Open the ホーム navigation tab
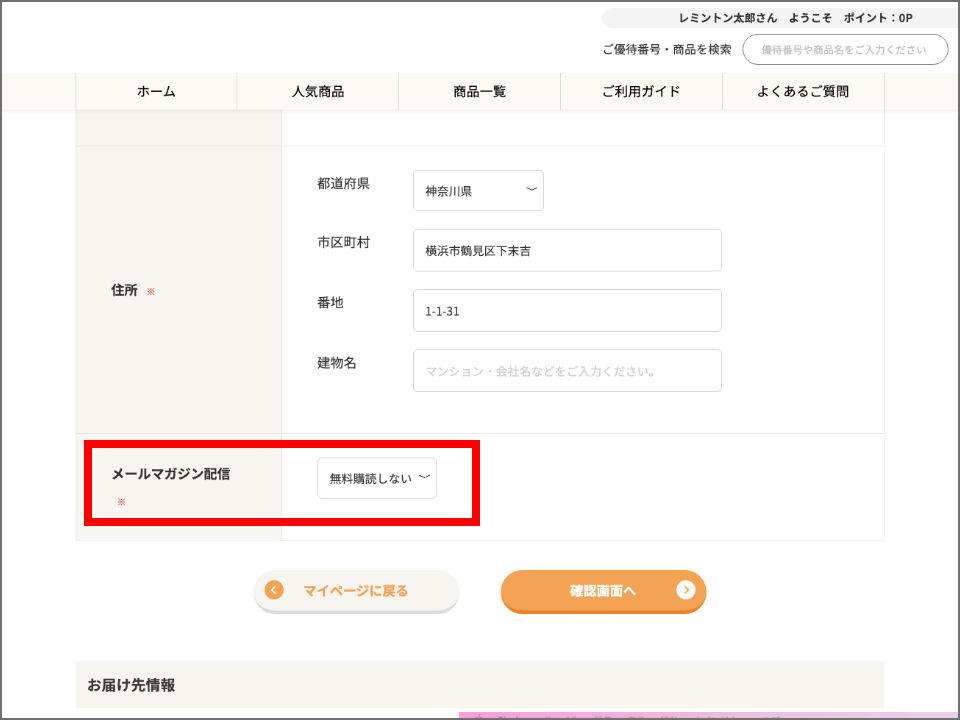The height and width of the screenshot is (720, 960). [x=156, y=92]
